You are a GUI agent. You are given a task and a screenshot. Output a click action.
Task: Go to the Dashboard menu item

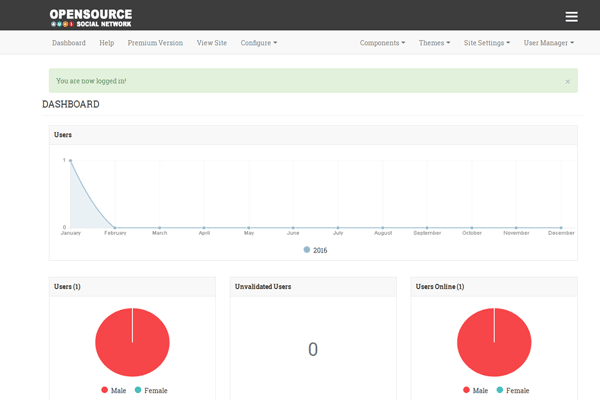(x=69, y=43)
